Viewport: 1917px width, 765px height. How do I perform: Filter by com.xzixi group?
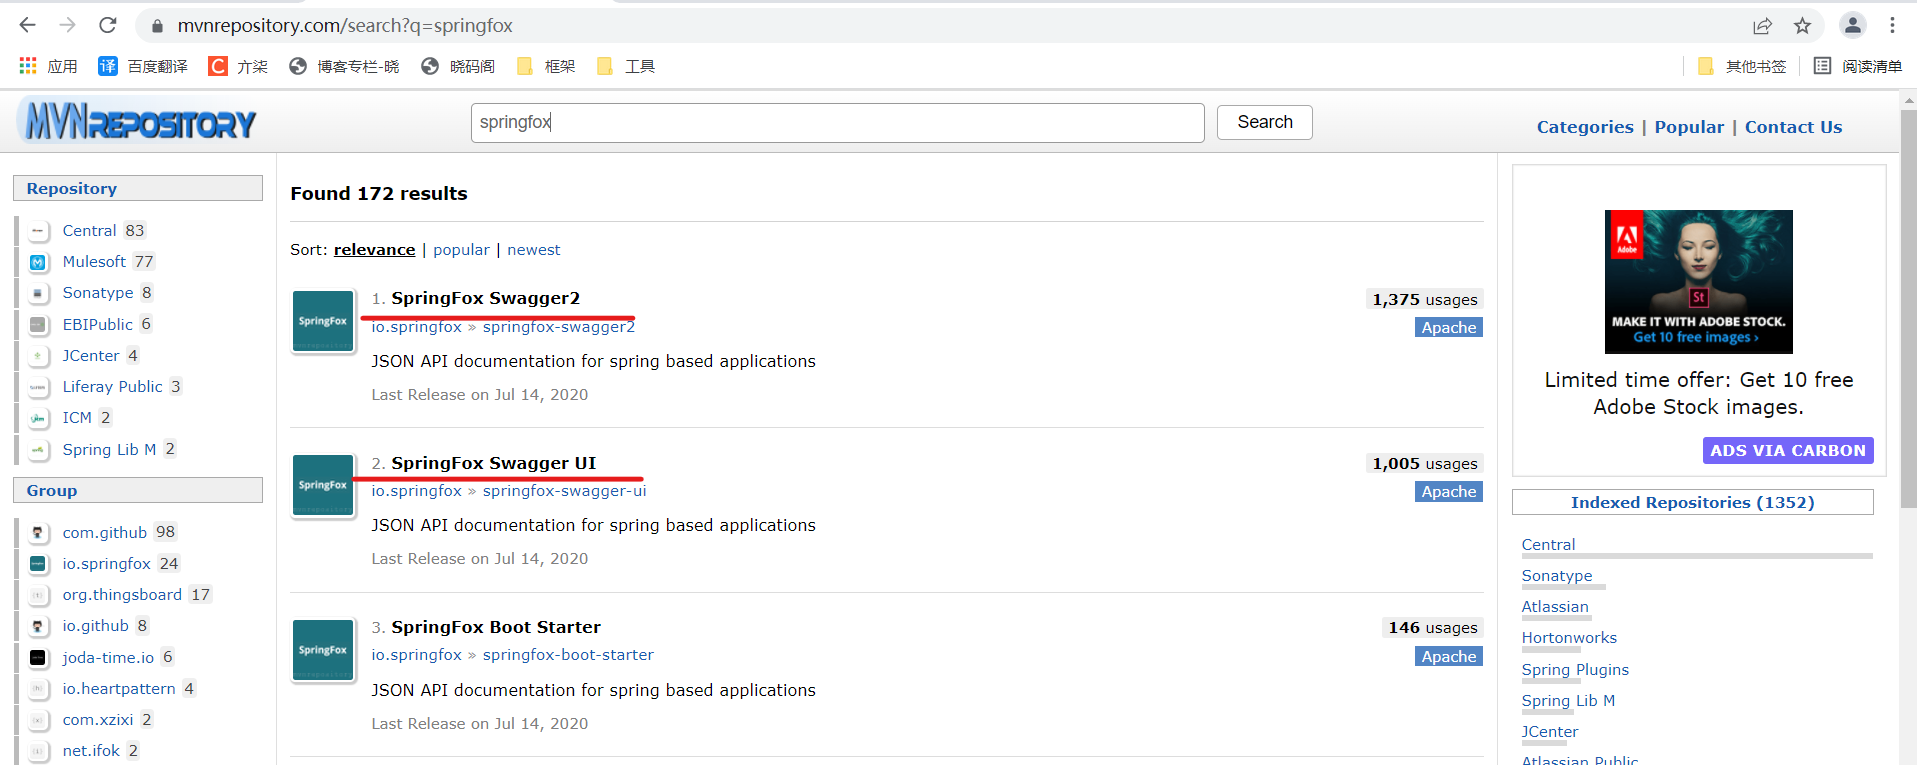[x=97, y=720]
